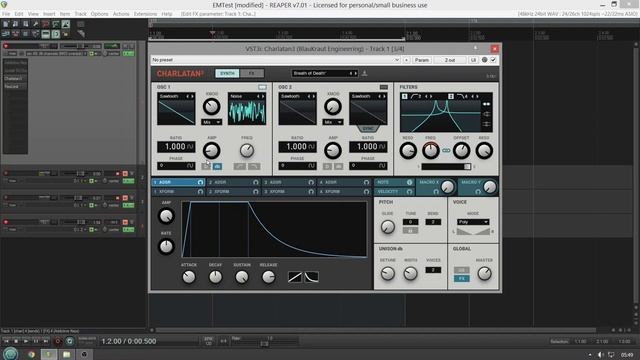Open the OSC 2 XMOD Mix dropdown
Screen dimensions: 640x360
333,122
